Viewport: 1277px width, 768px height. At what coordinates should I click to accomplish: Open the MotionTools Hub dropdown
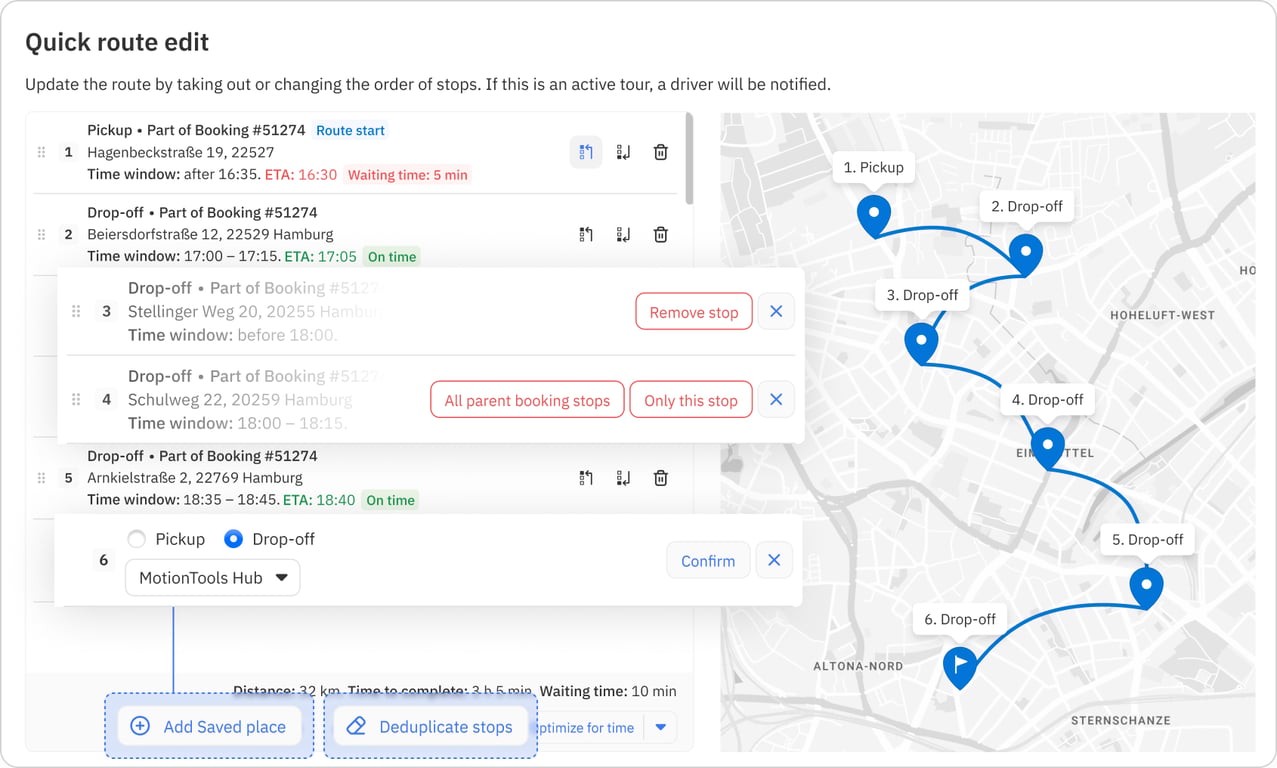click(x=213, y=577)
